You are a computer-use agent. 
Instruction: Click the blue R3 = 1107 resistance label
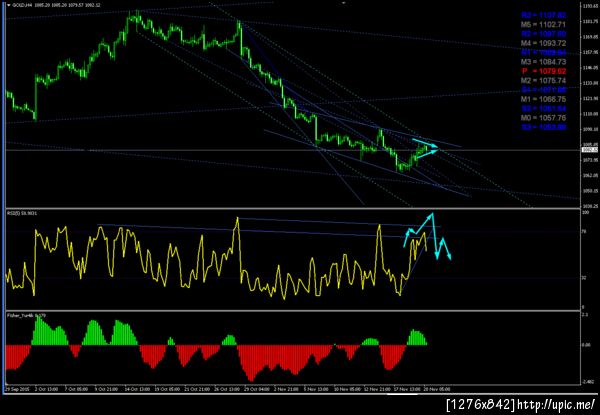coord(543,15)
